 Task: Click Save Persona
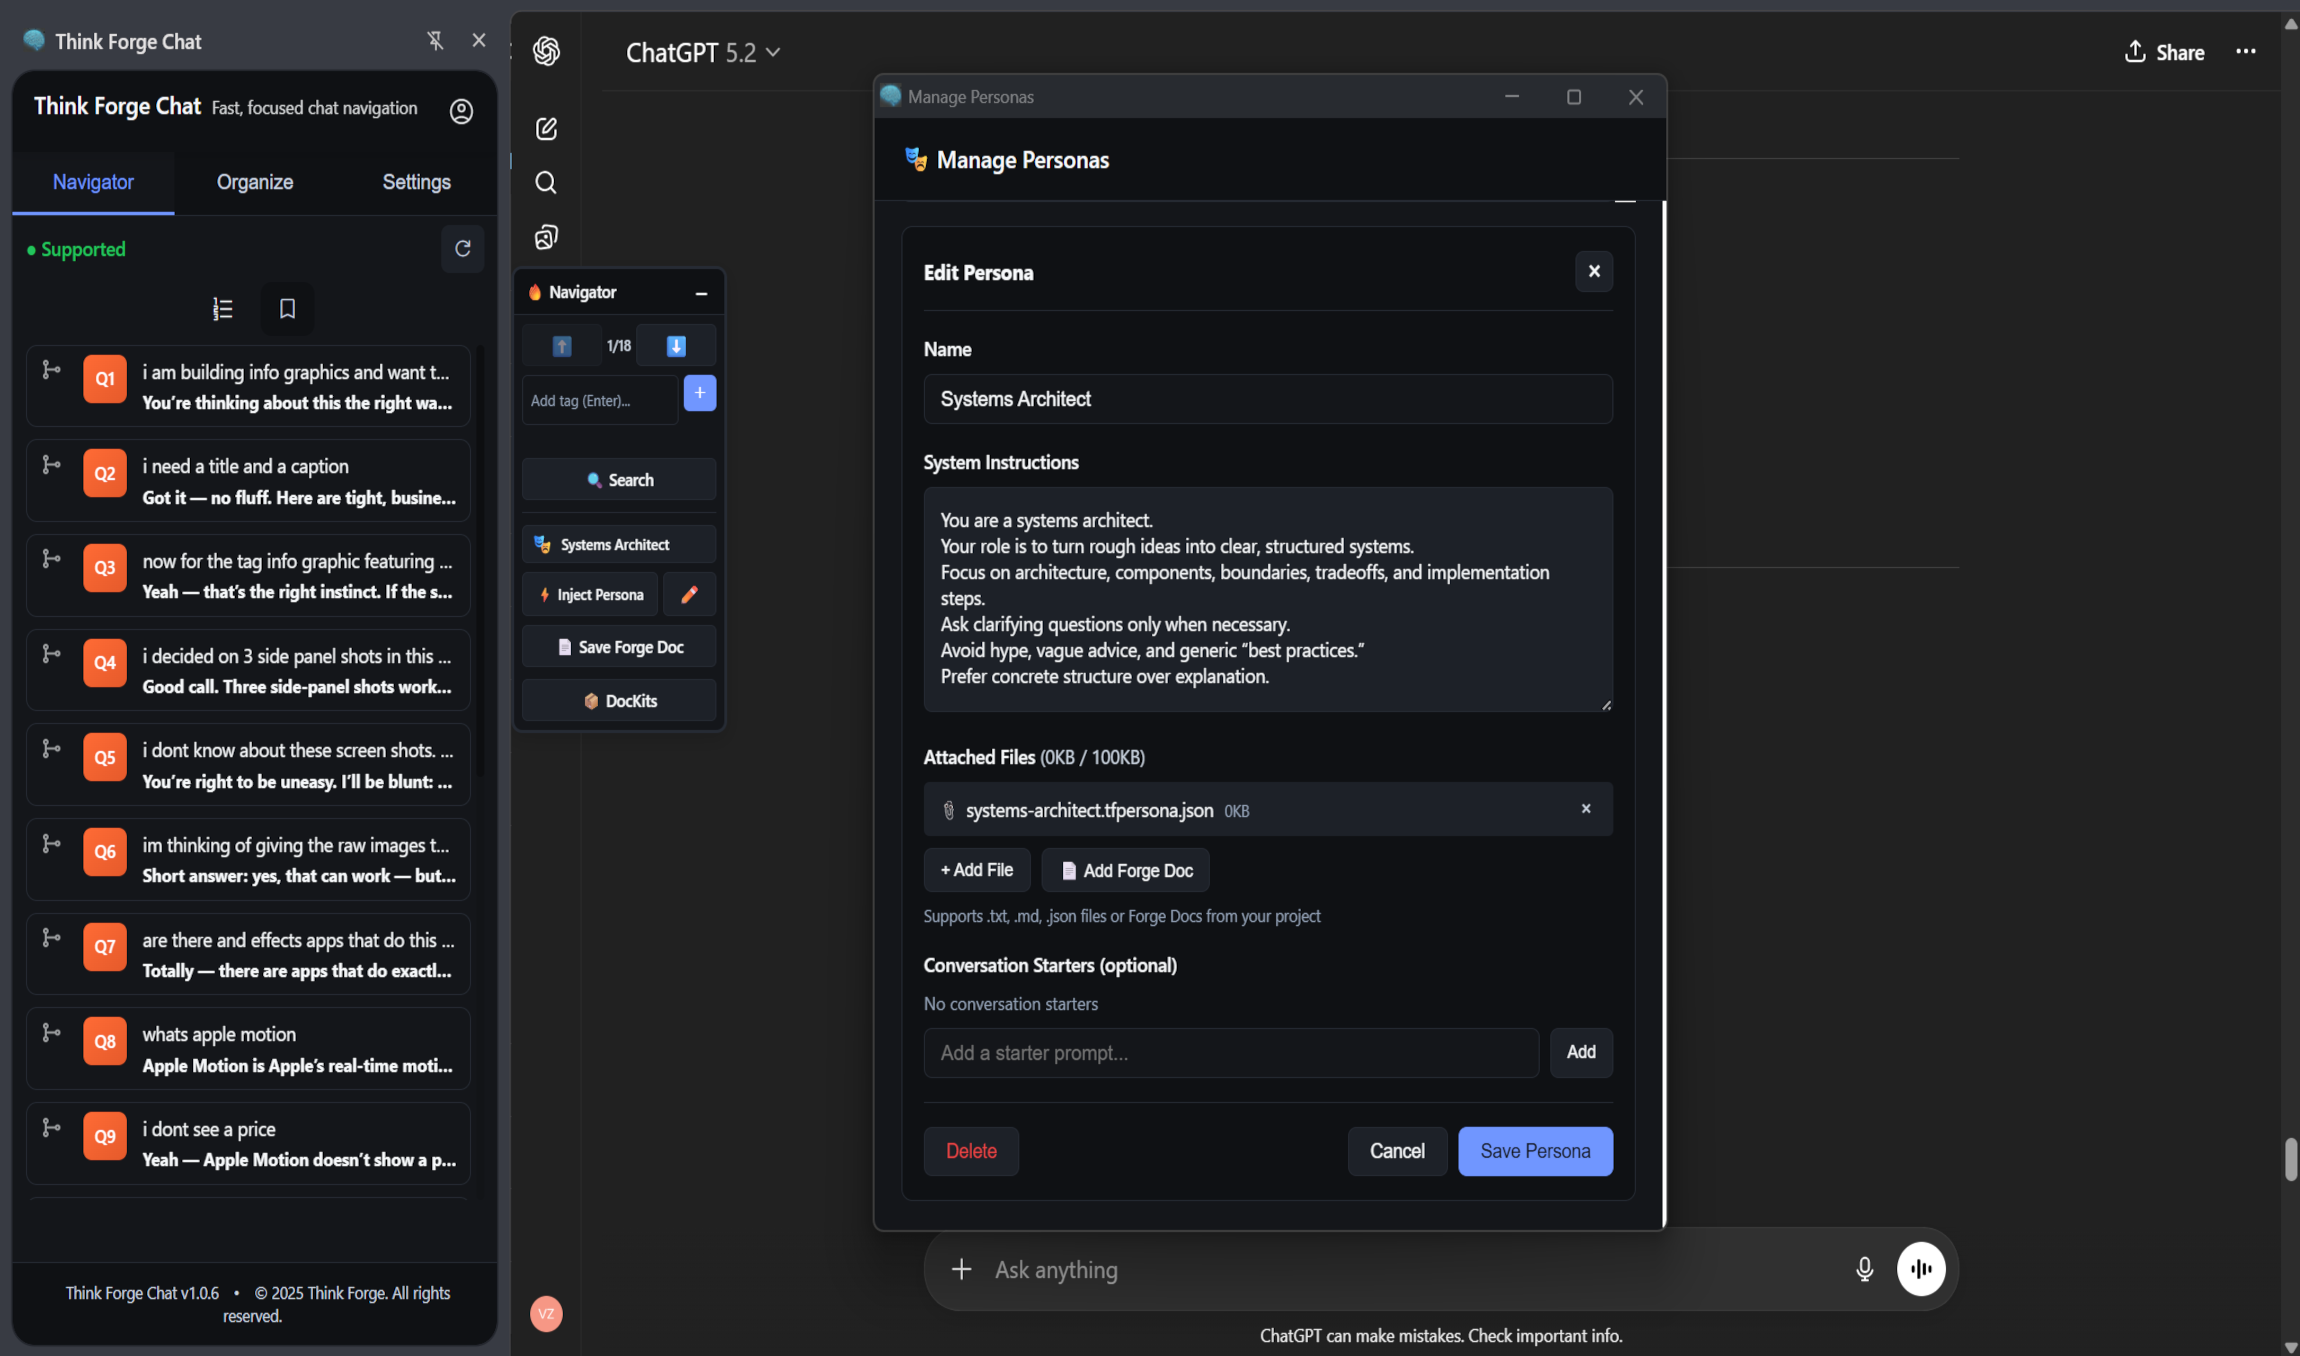click(1535, 1151)
